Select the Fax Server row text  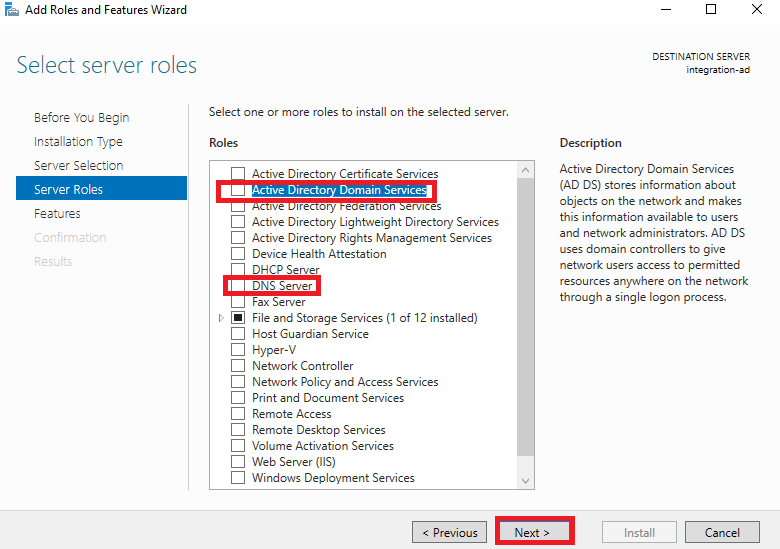(x=279, y=302)
